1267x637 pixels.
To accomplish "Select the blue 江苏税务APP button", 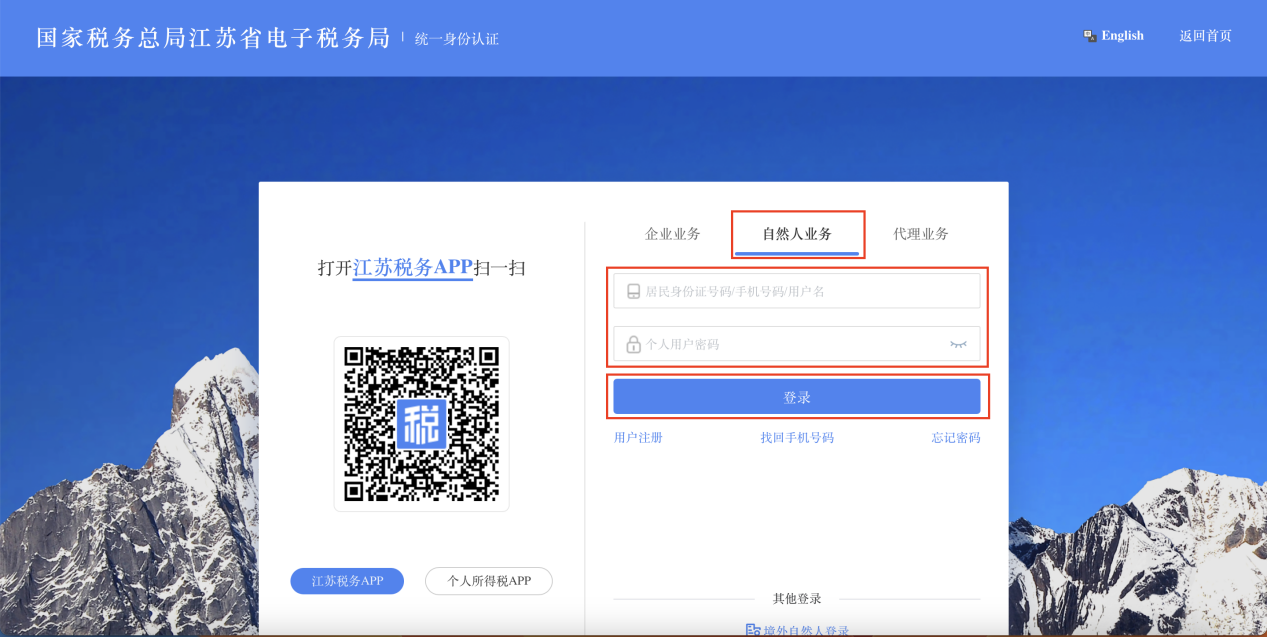I will click(x=347, y=581).
